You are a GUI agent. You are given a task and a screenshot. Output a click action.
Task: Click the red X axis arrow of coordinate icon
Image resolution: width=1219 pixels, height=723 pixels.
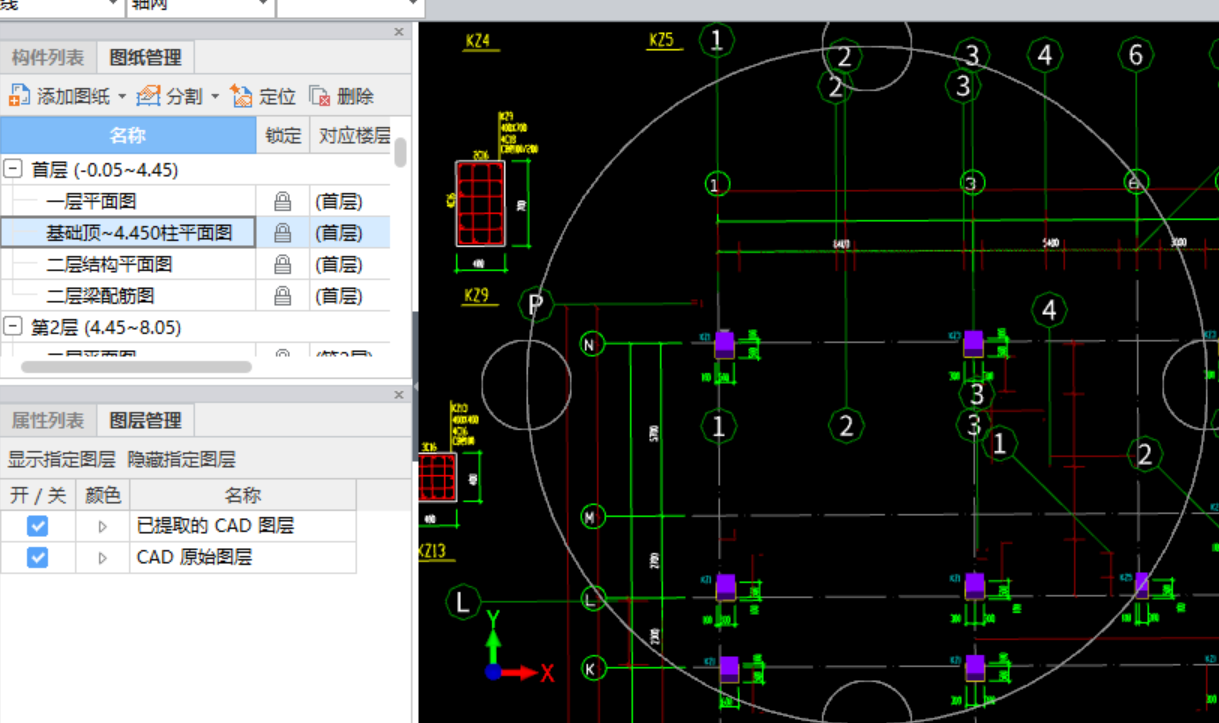point(518,673)
